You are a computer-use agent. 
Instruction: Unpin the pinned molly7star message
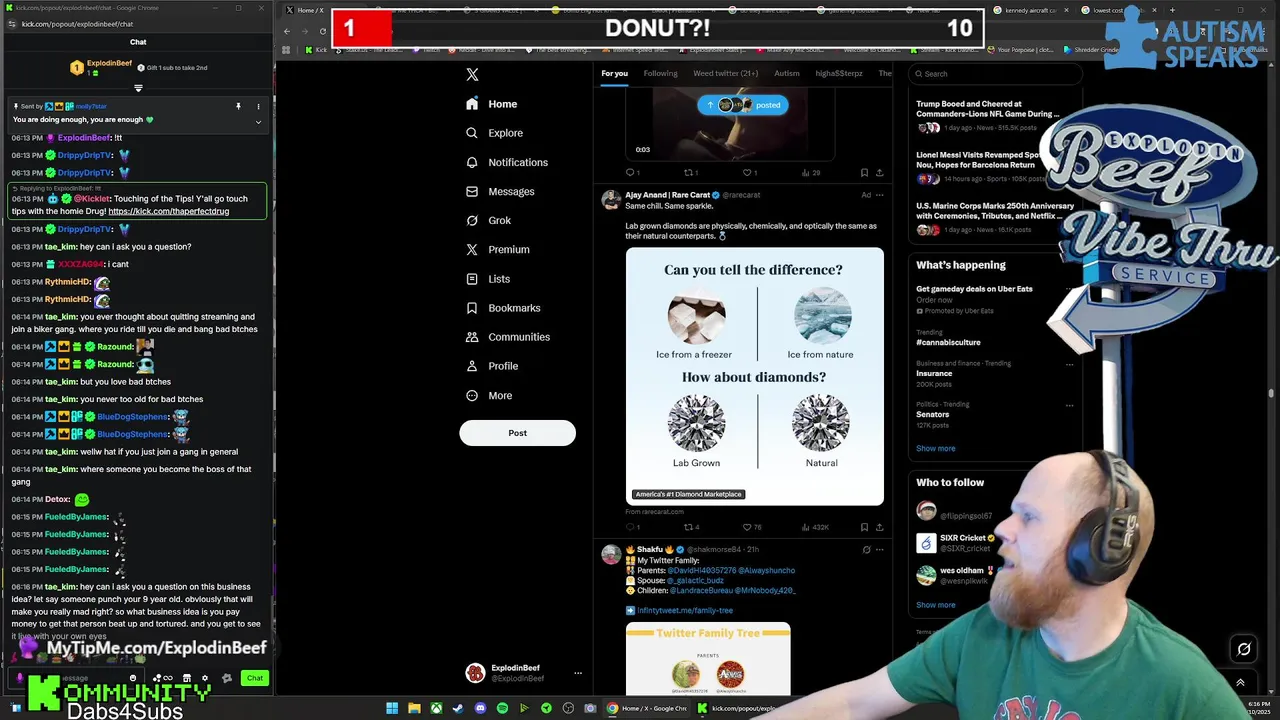coord(238,106)
